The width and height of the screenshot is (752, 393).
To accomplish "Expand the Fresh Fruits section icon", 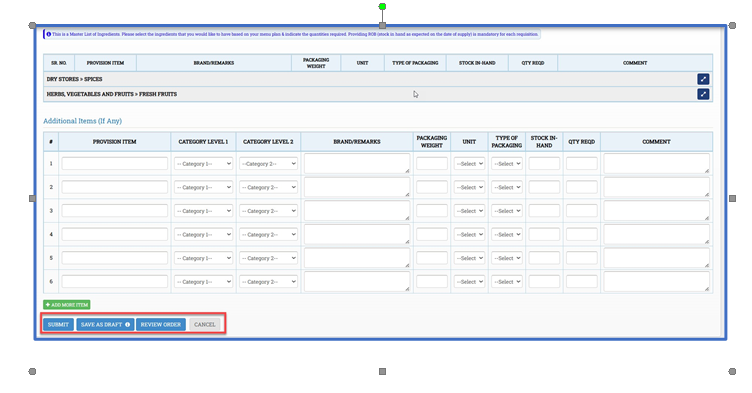I will point(703,94).
